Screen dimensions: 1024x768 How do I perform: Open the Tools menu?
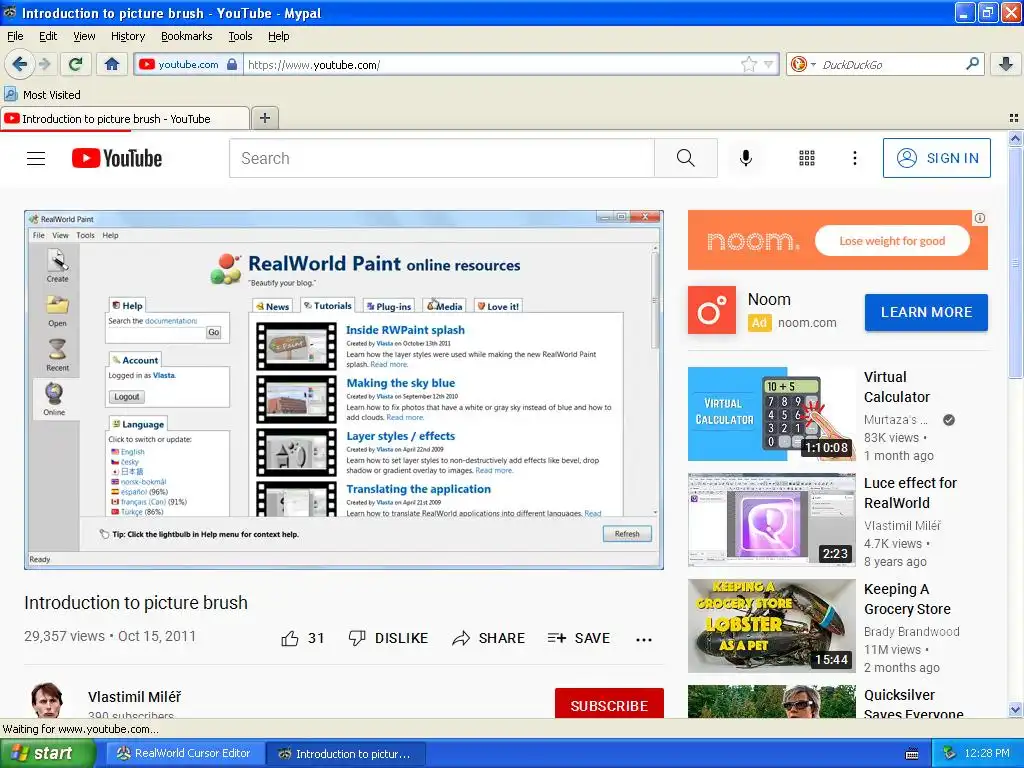click(x=240, y=36)
